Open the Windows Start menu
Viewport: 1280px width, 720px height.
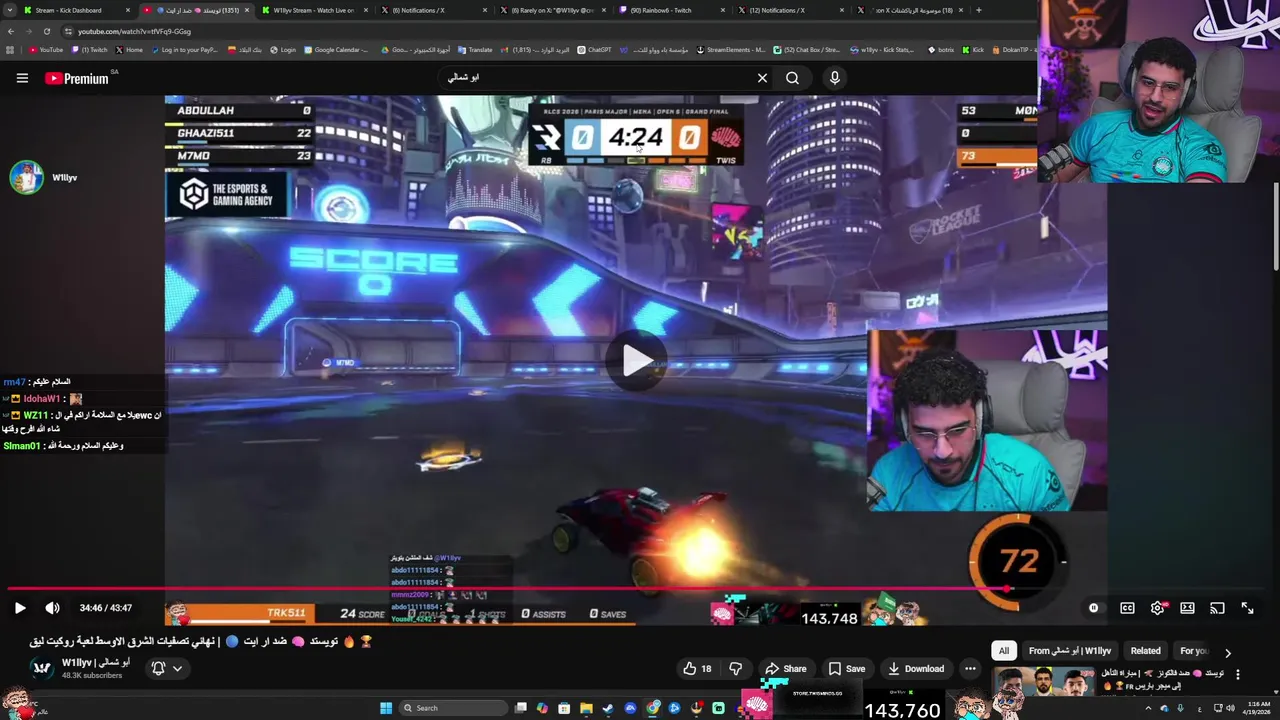pyautogui.click(x=386, y=708)
